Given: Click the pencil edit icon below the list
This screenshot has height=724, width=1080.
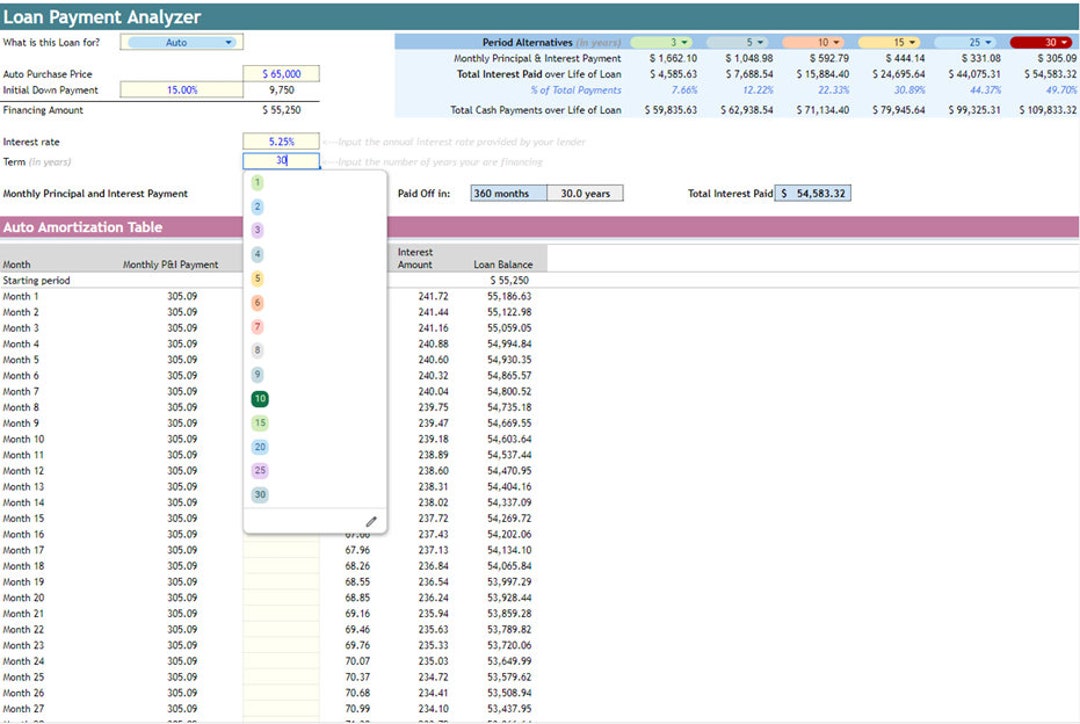Looking at the screenshot, I should (371, 521).
